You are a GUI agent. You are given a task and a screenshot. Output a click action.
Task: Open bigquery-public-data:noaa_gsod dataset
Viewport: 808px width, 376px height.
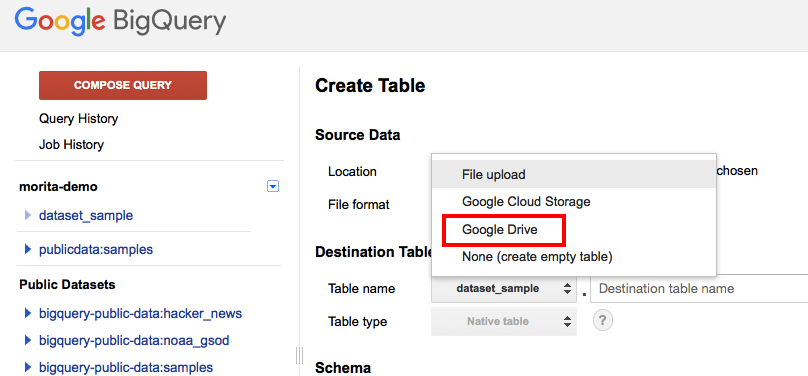(134, 340)
